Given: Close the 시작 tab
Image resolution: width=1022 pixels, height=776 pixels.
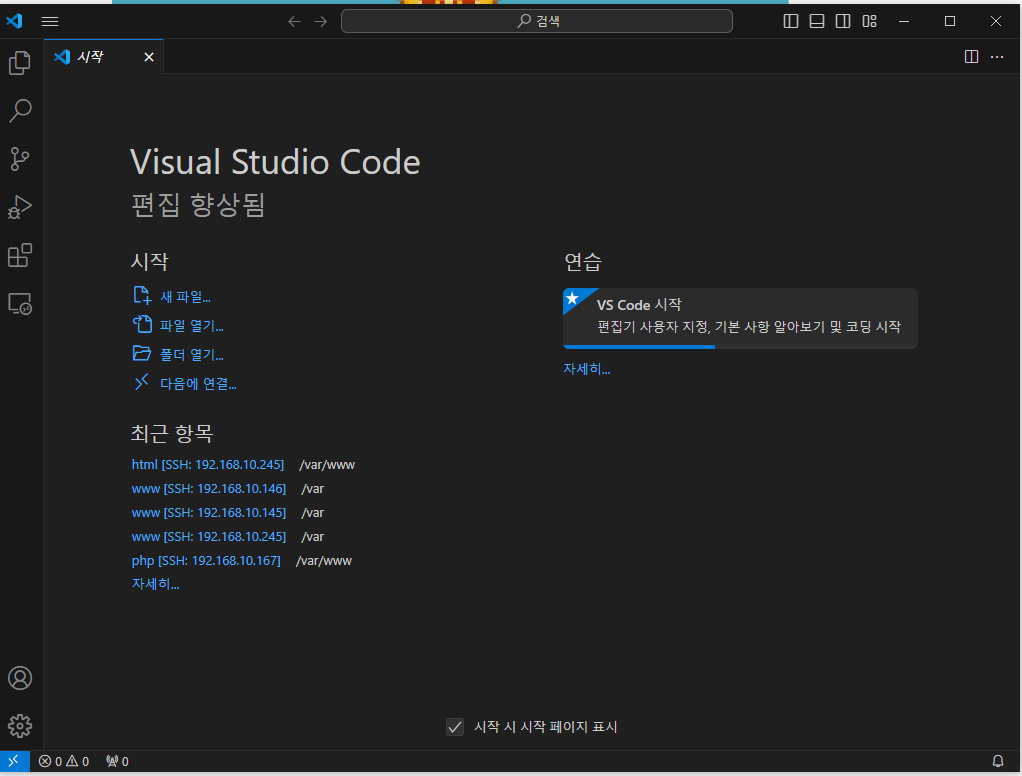Looking at the screenshot, I should [149, 57].
